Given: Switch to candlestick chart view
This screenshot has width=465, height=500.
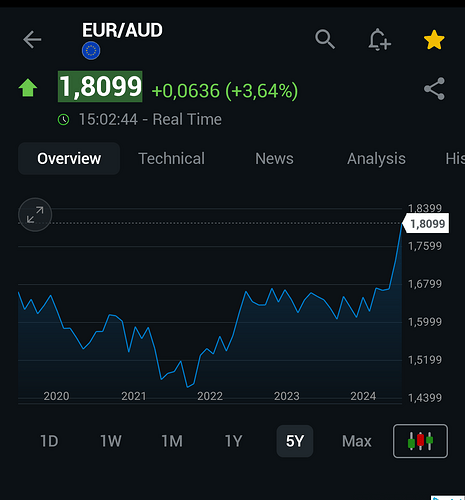Looking at the screenshot, I should pyautogui.click(x=420, y=441).
